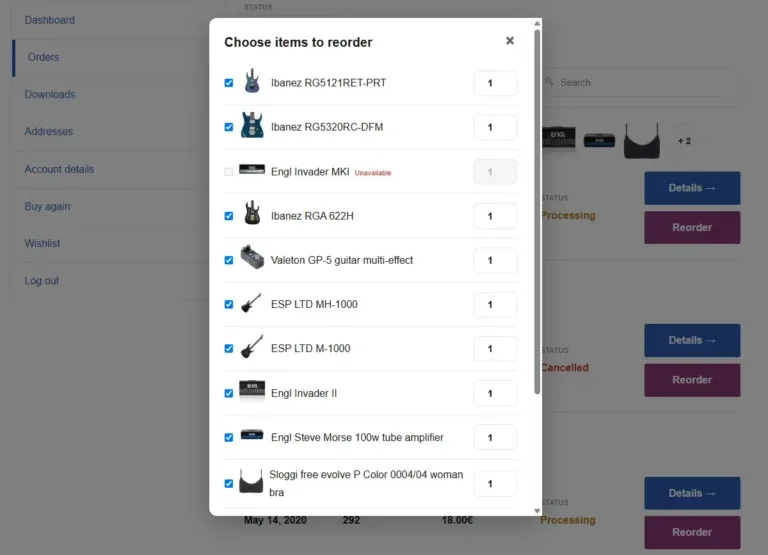Click Engl Steve Morse amplifier thumbnail
The height and width of the screenshot is (555, 768).
pyautogui.click(x=252, y=434)
